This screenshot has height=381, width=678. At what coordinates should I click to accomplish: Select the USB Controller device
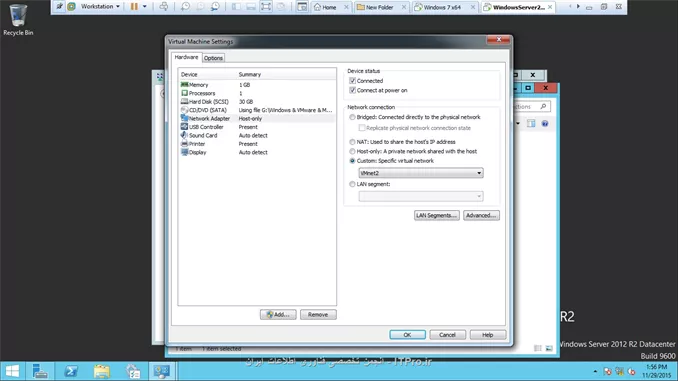[x=257, y=127]
